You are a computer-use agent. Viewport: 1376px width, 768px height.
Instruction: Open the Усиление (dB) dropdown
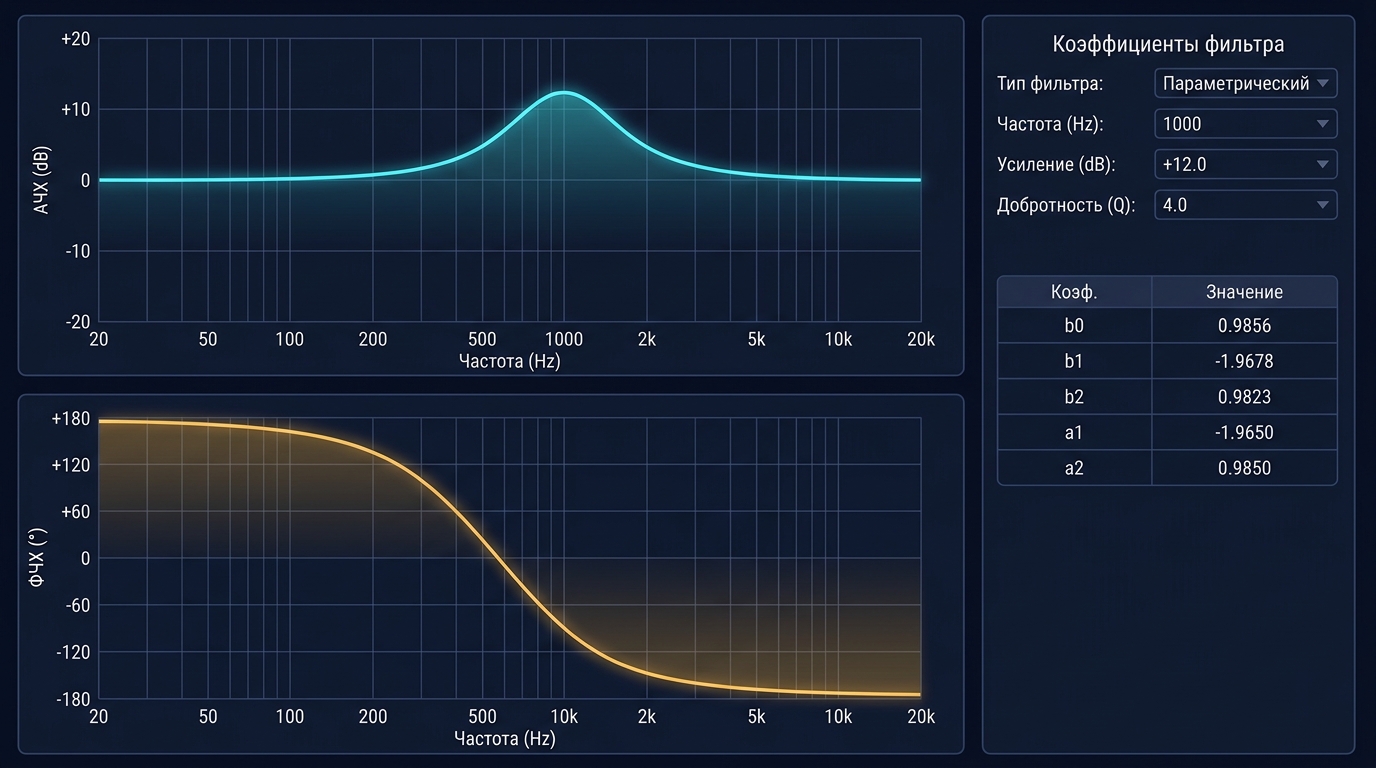(x=1245, y=164)
